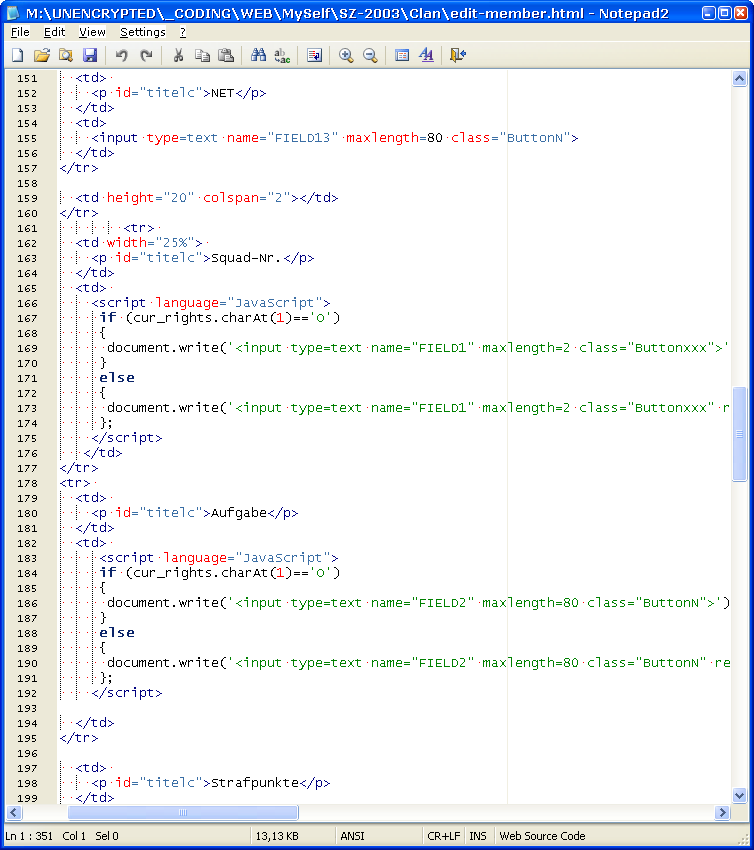The width and height of the screenshot is (754, 850).
Task: Click the 'Sel 0' status bar entry
Action: tap(107, 836)
